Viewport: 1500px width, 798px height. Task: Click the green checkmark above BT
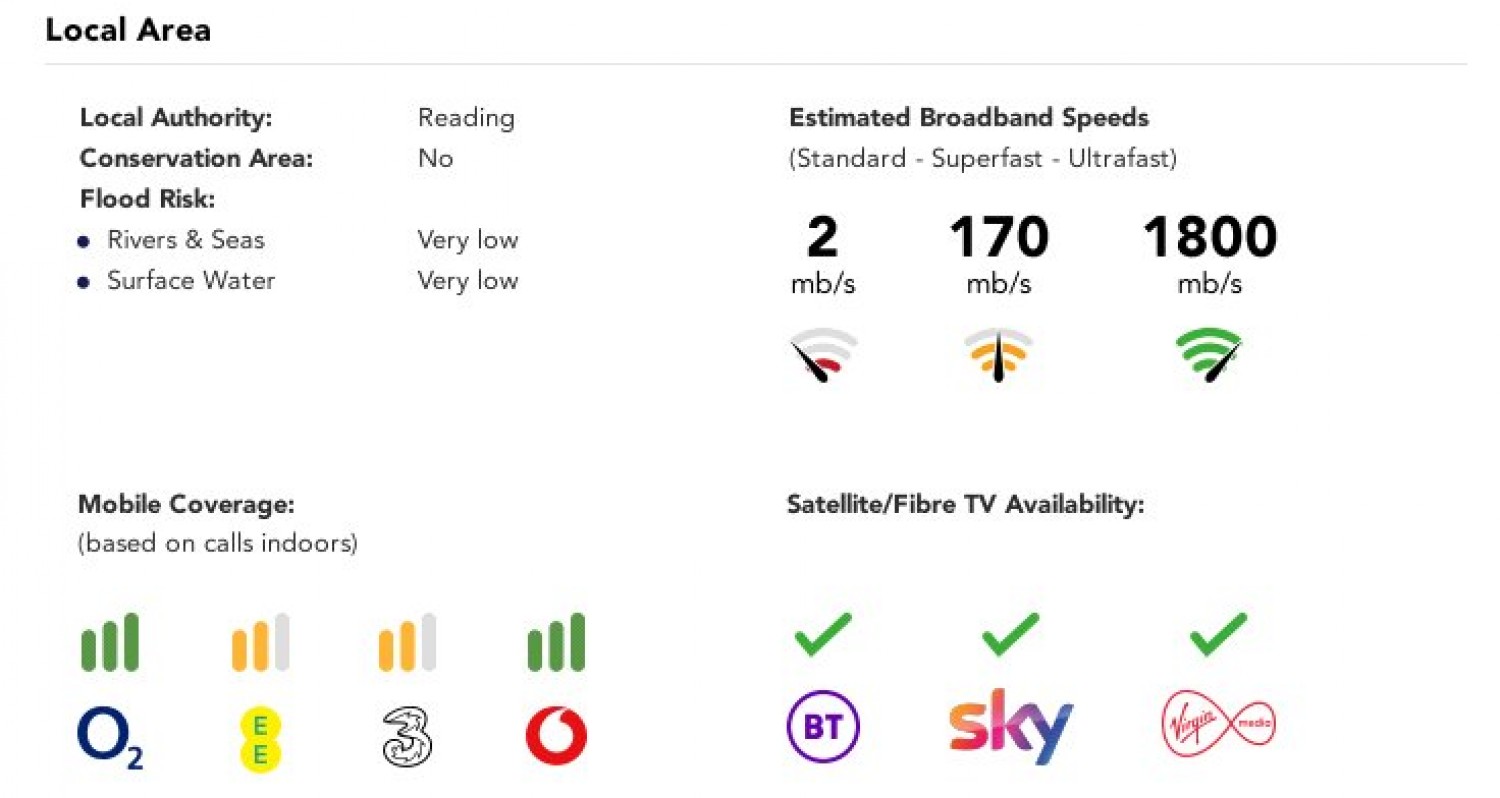click(822, 635)
